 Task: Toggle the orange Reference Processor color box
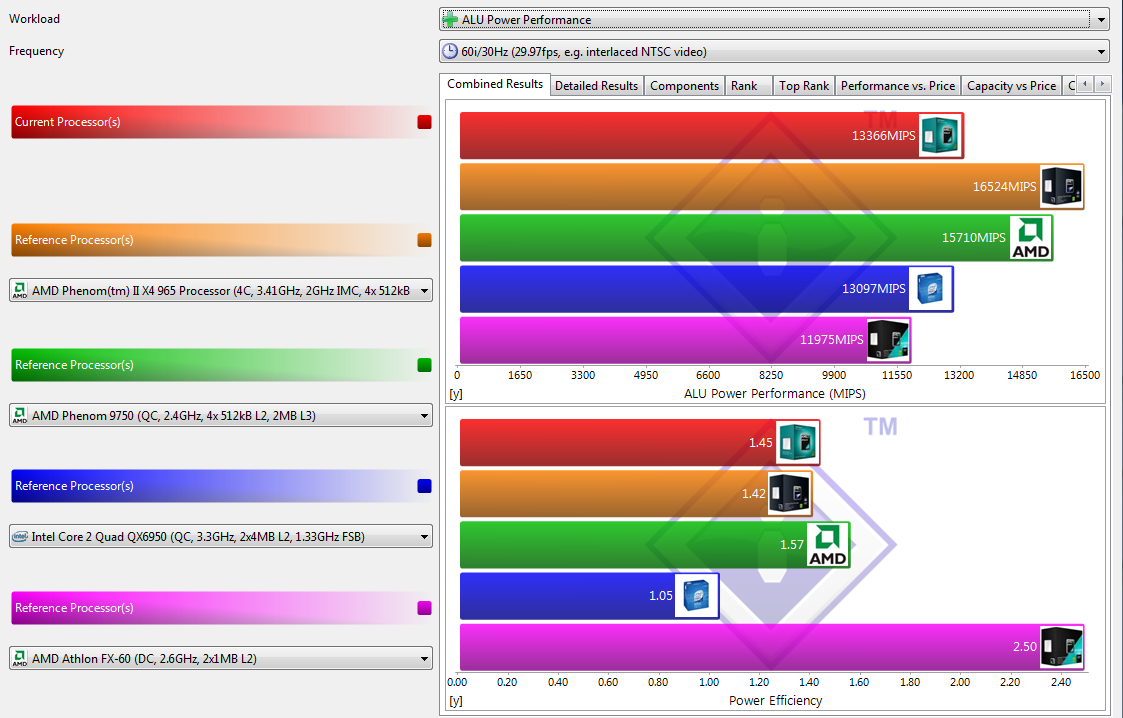coord(424,240)
